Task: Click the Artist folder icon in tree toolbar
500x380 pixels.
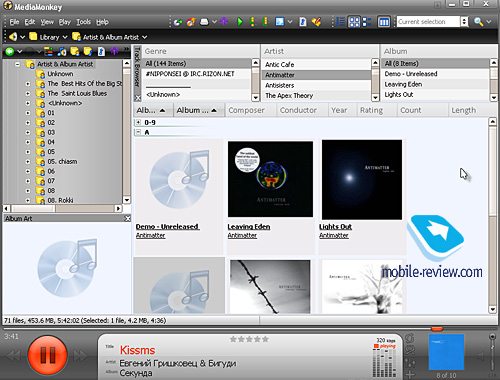Action: pos(75,52)
